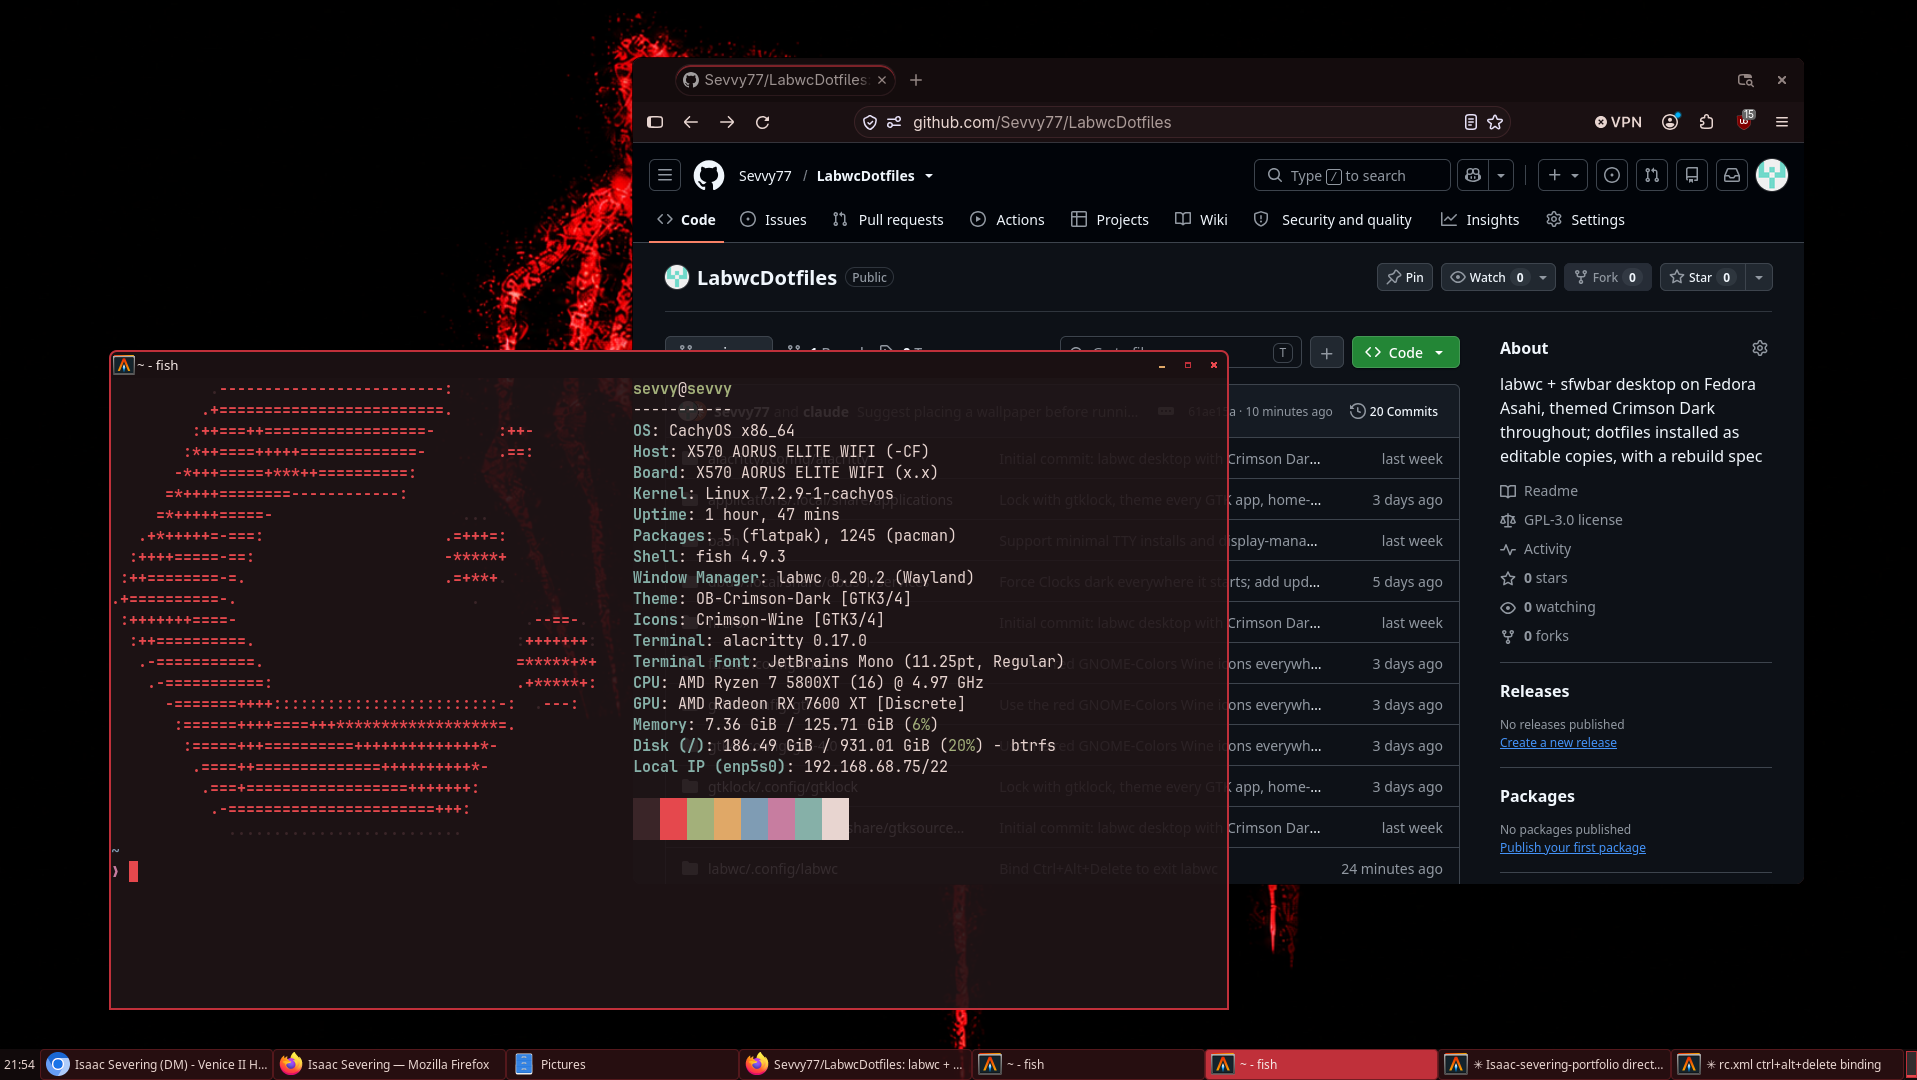Open the list all tabs icon
The image size is (1917, 1080).
pos(1745,80)
